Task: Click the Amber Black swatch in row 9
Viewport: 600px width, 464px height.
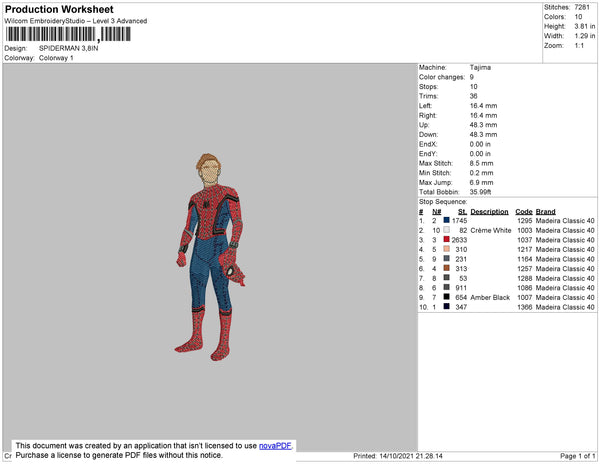Action: click(x=446, y=297)
